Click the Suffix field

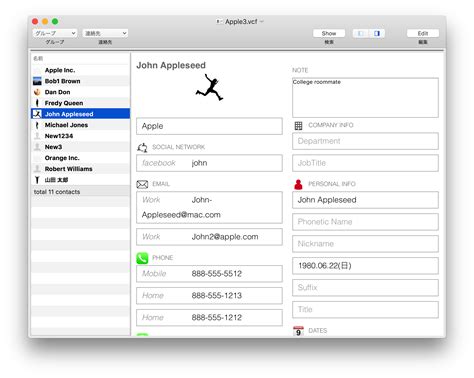click(x=365, y=288)
